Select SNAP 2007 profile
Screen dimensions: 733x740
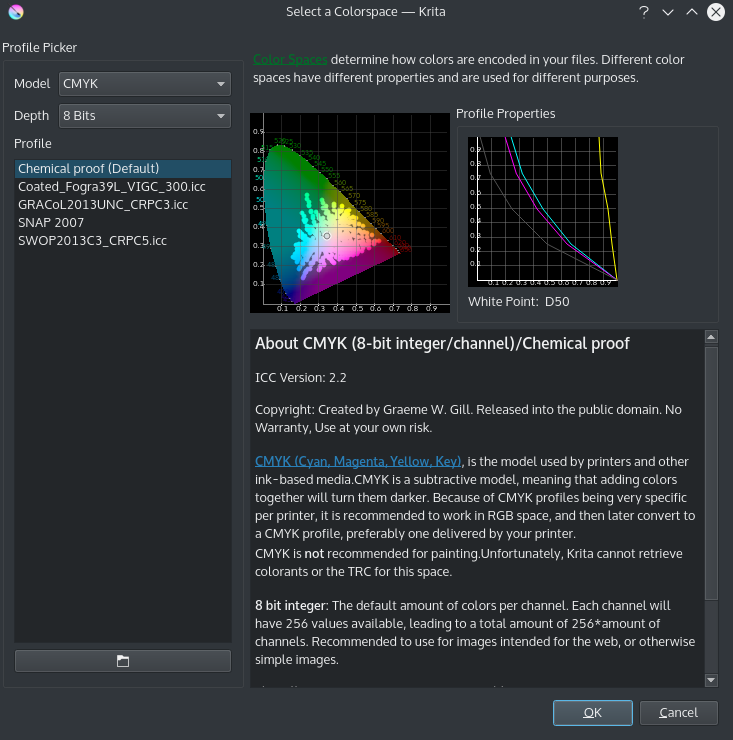[x=123, y=222]
